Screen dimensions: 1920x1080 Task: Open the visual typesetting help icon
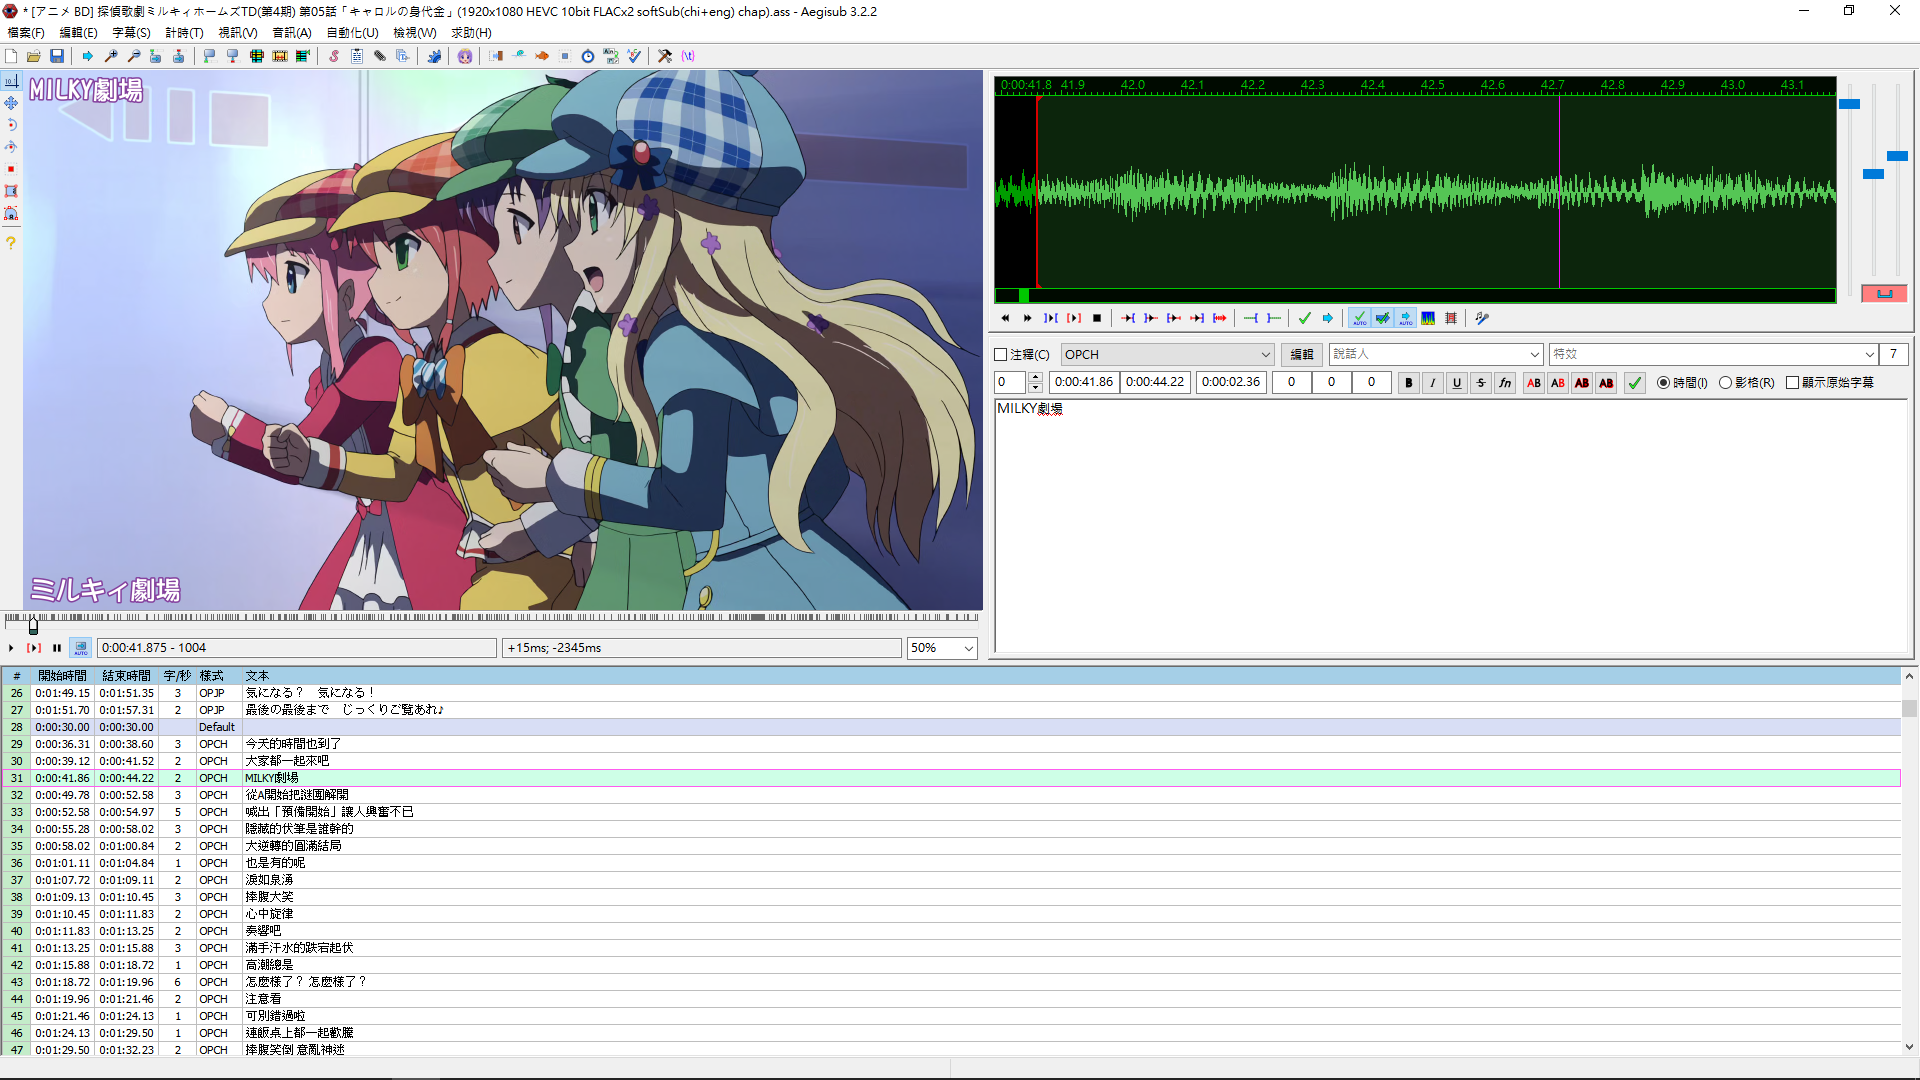point(11,243)
